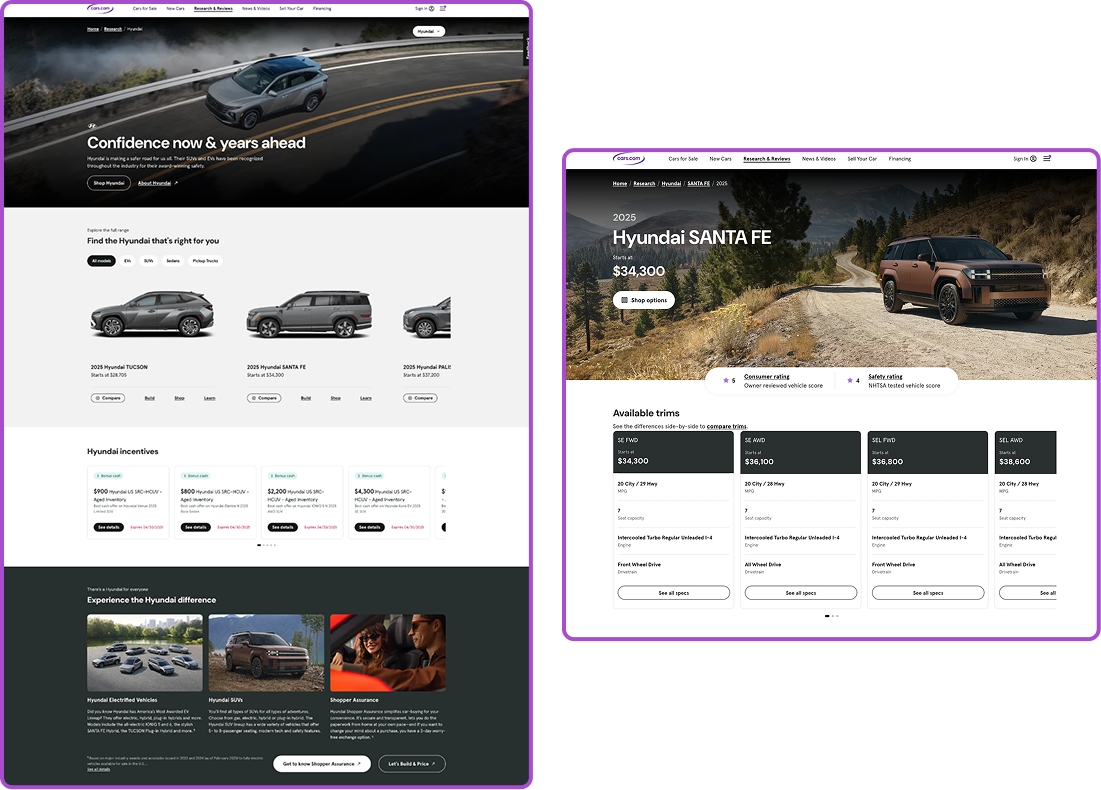
Task: Click Get to know Shopper Assurance button
Action: (322, 763)
